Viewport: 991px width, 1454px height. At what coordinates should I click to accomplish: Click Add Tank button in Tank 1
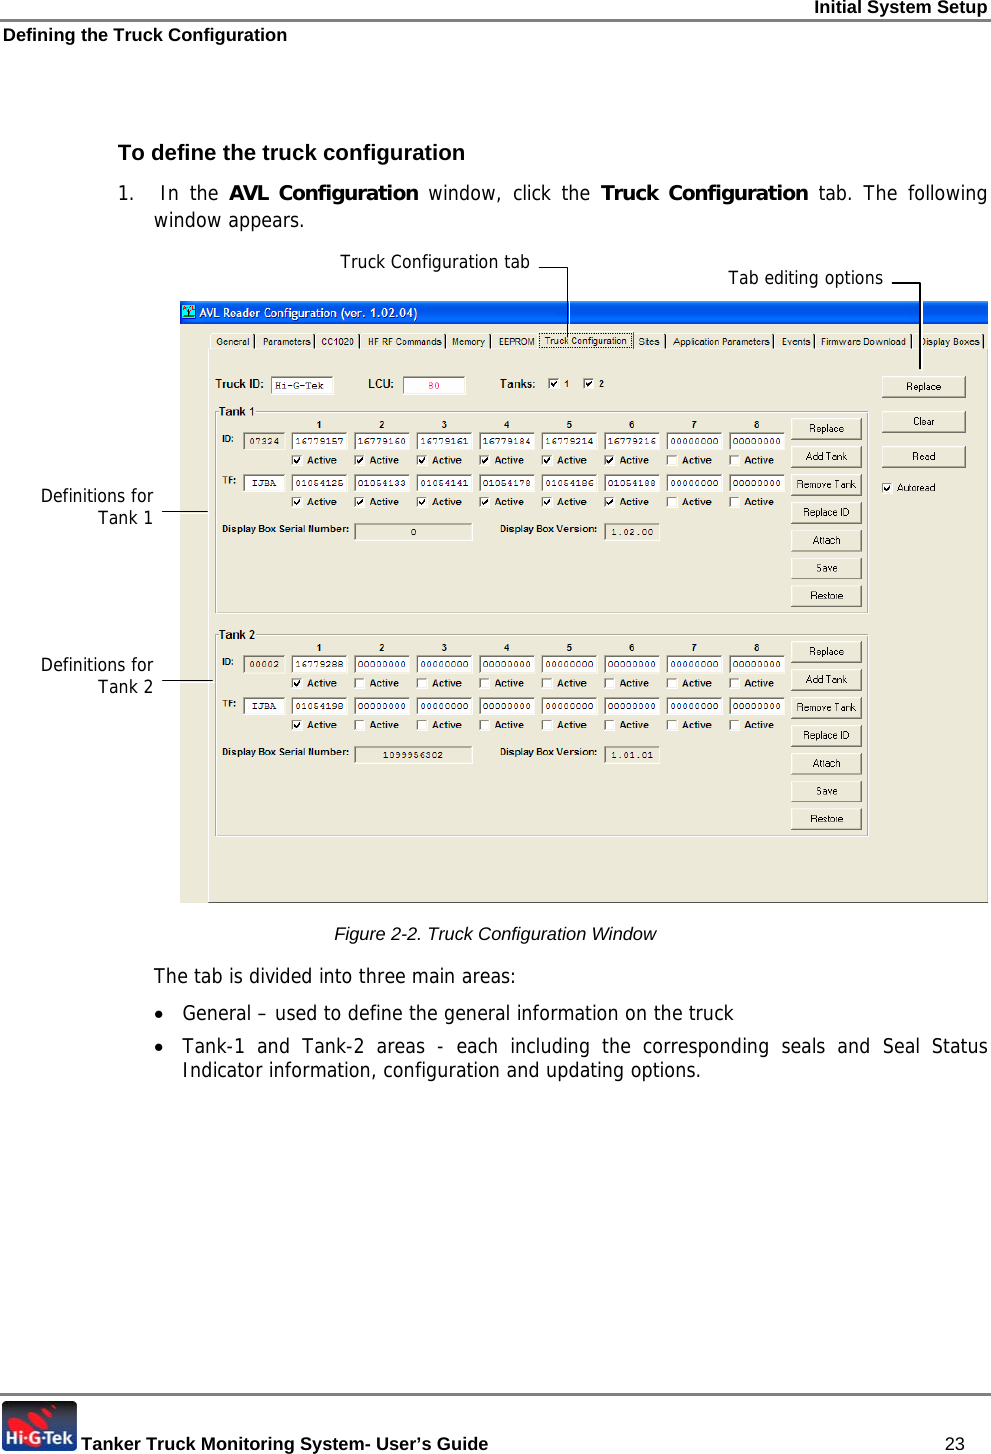826,456
